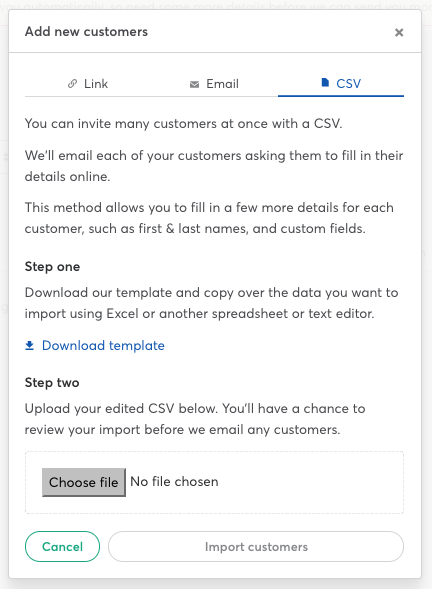This screenshot has height=589, width=432.
Task: Select the CSV tab label
Action: 348,83
